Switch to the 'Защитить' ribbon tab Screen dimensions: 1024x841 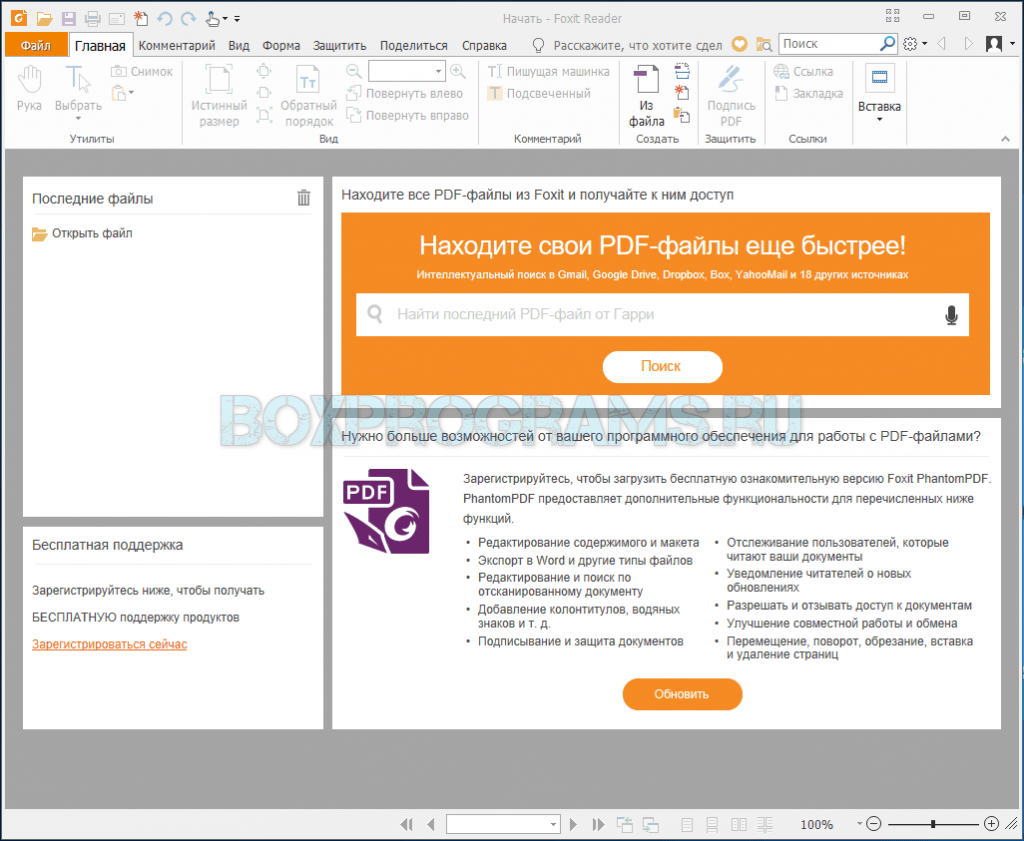tap(340, 45)
